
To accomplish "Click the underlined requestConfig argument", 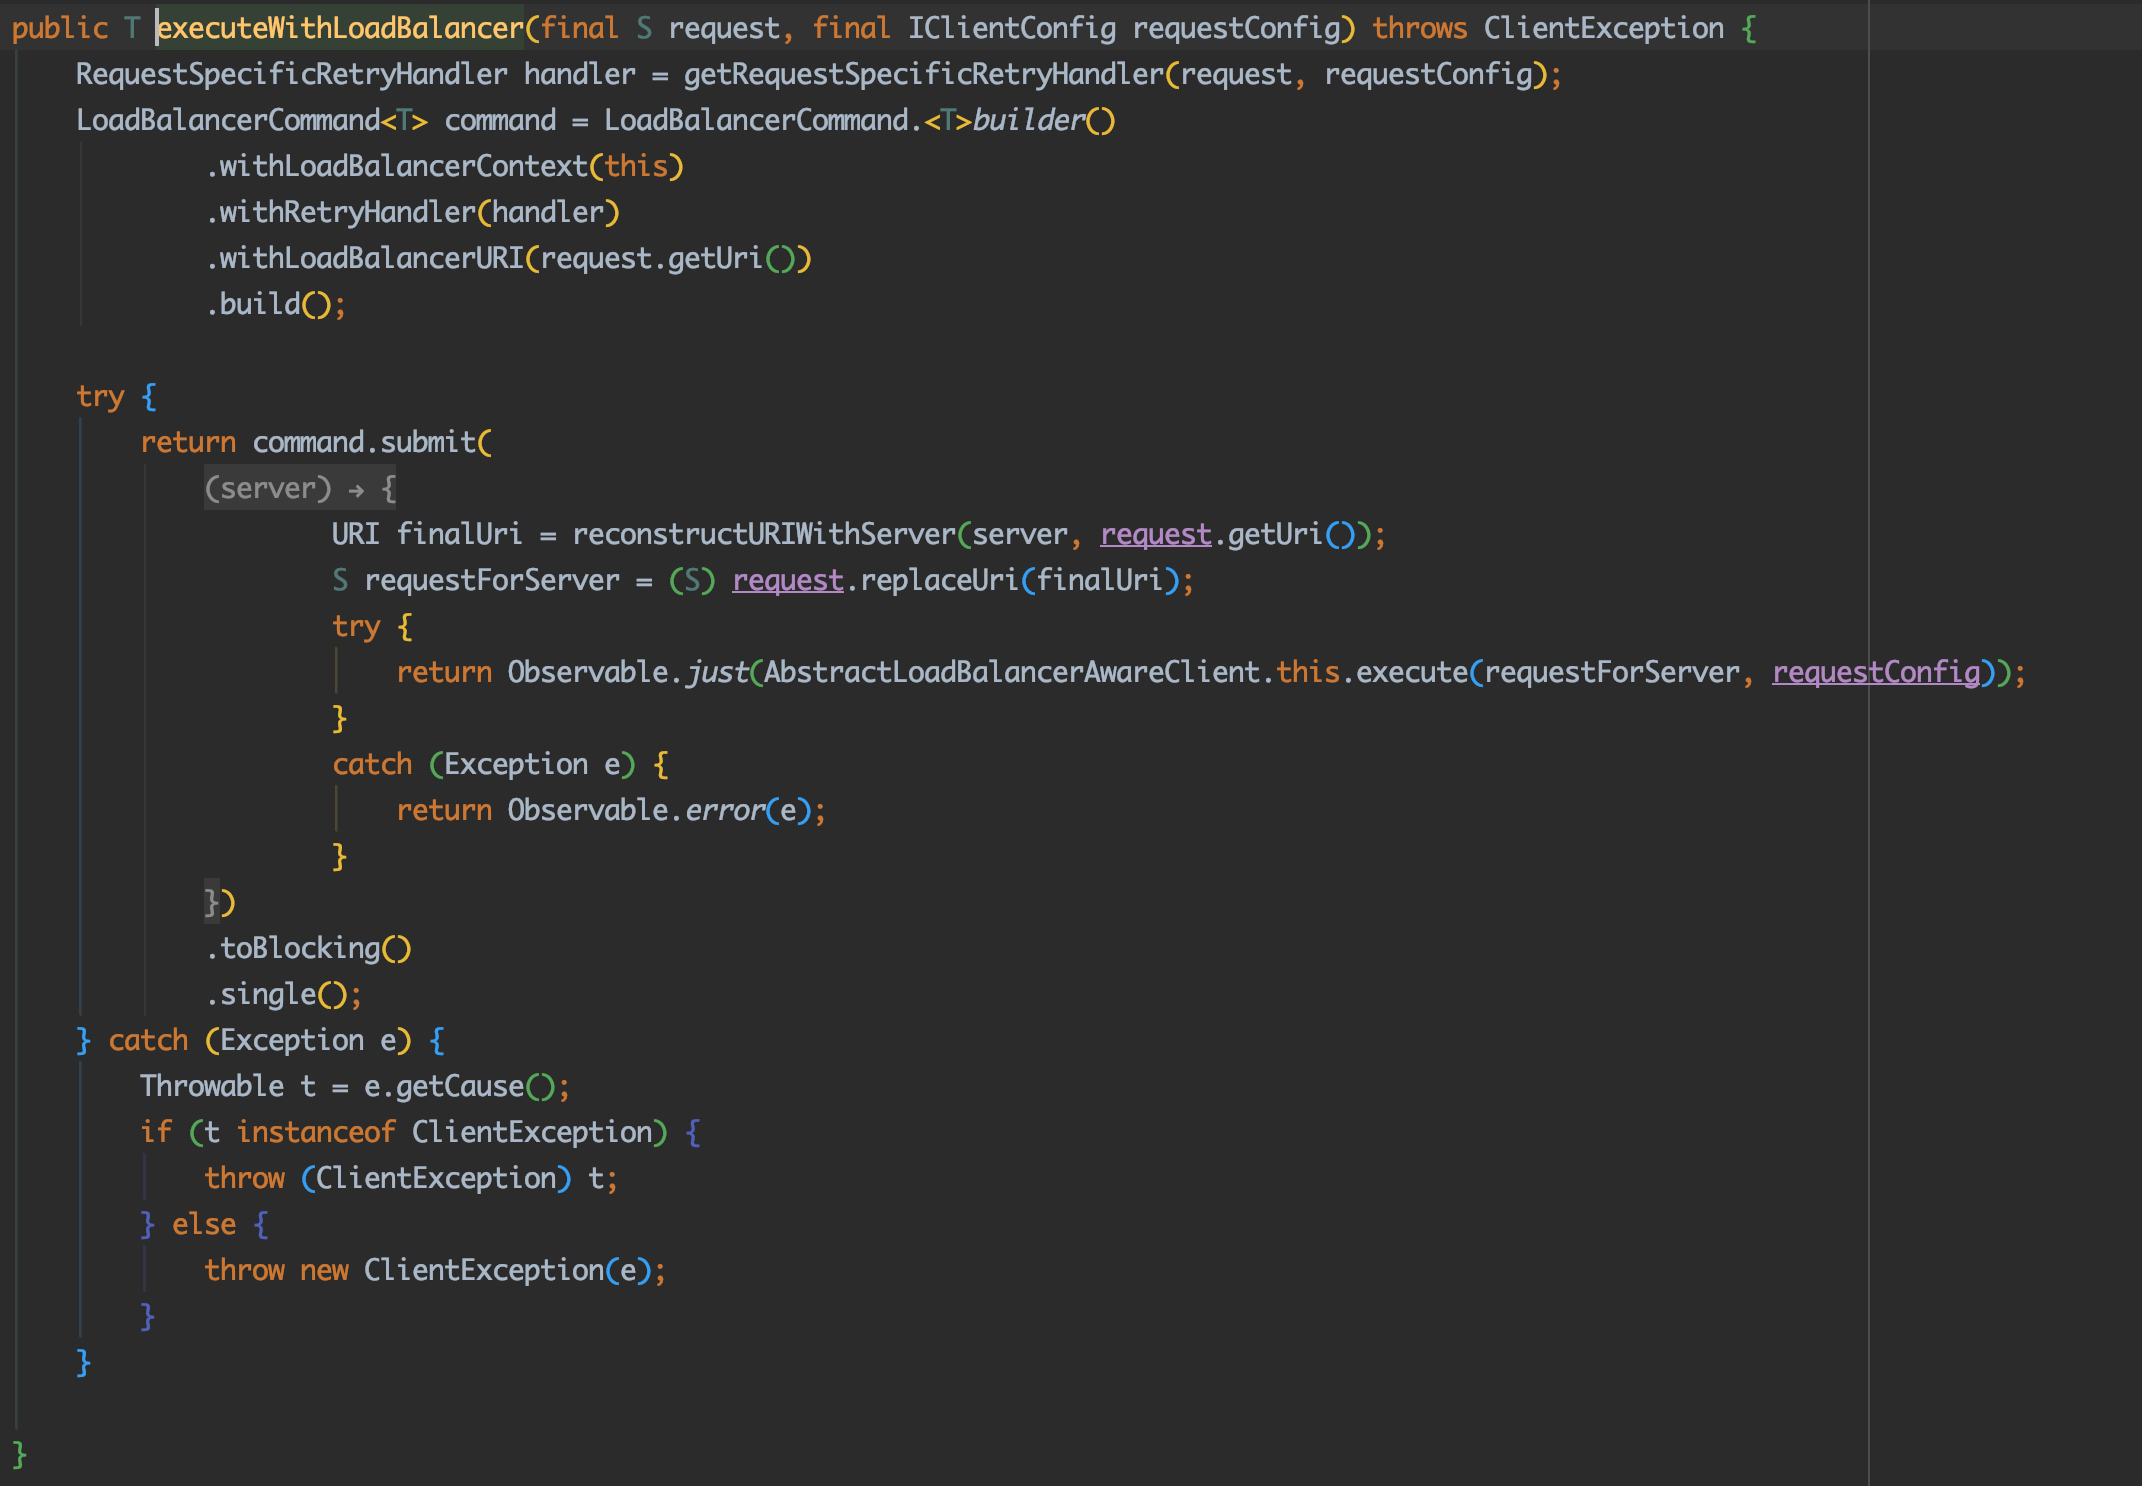I will click(x=1876, y=673).
